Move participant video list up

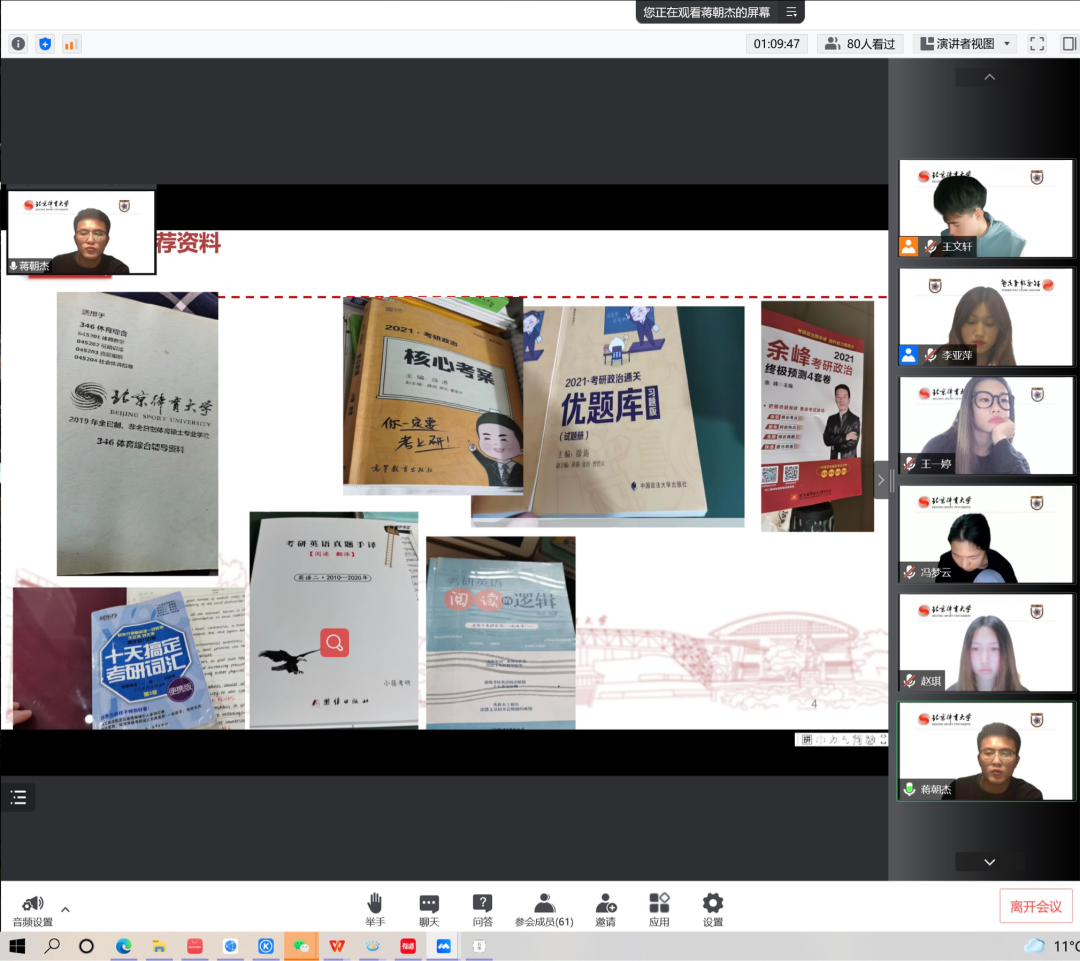(989, 77)
